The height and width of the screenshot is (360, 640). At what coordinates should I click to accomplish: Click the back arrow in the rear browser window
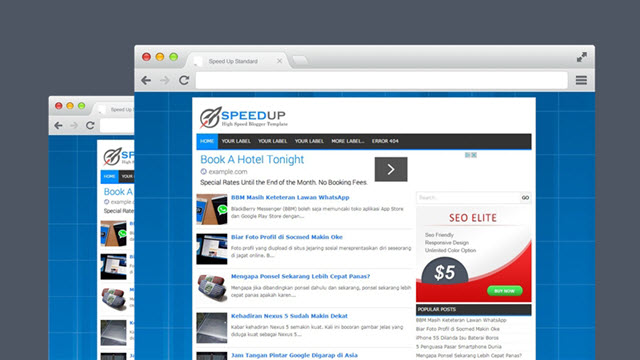58,125
